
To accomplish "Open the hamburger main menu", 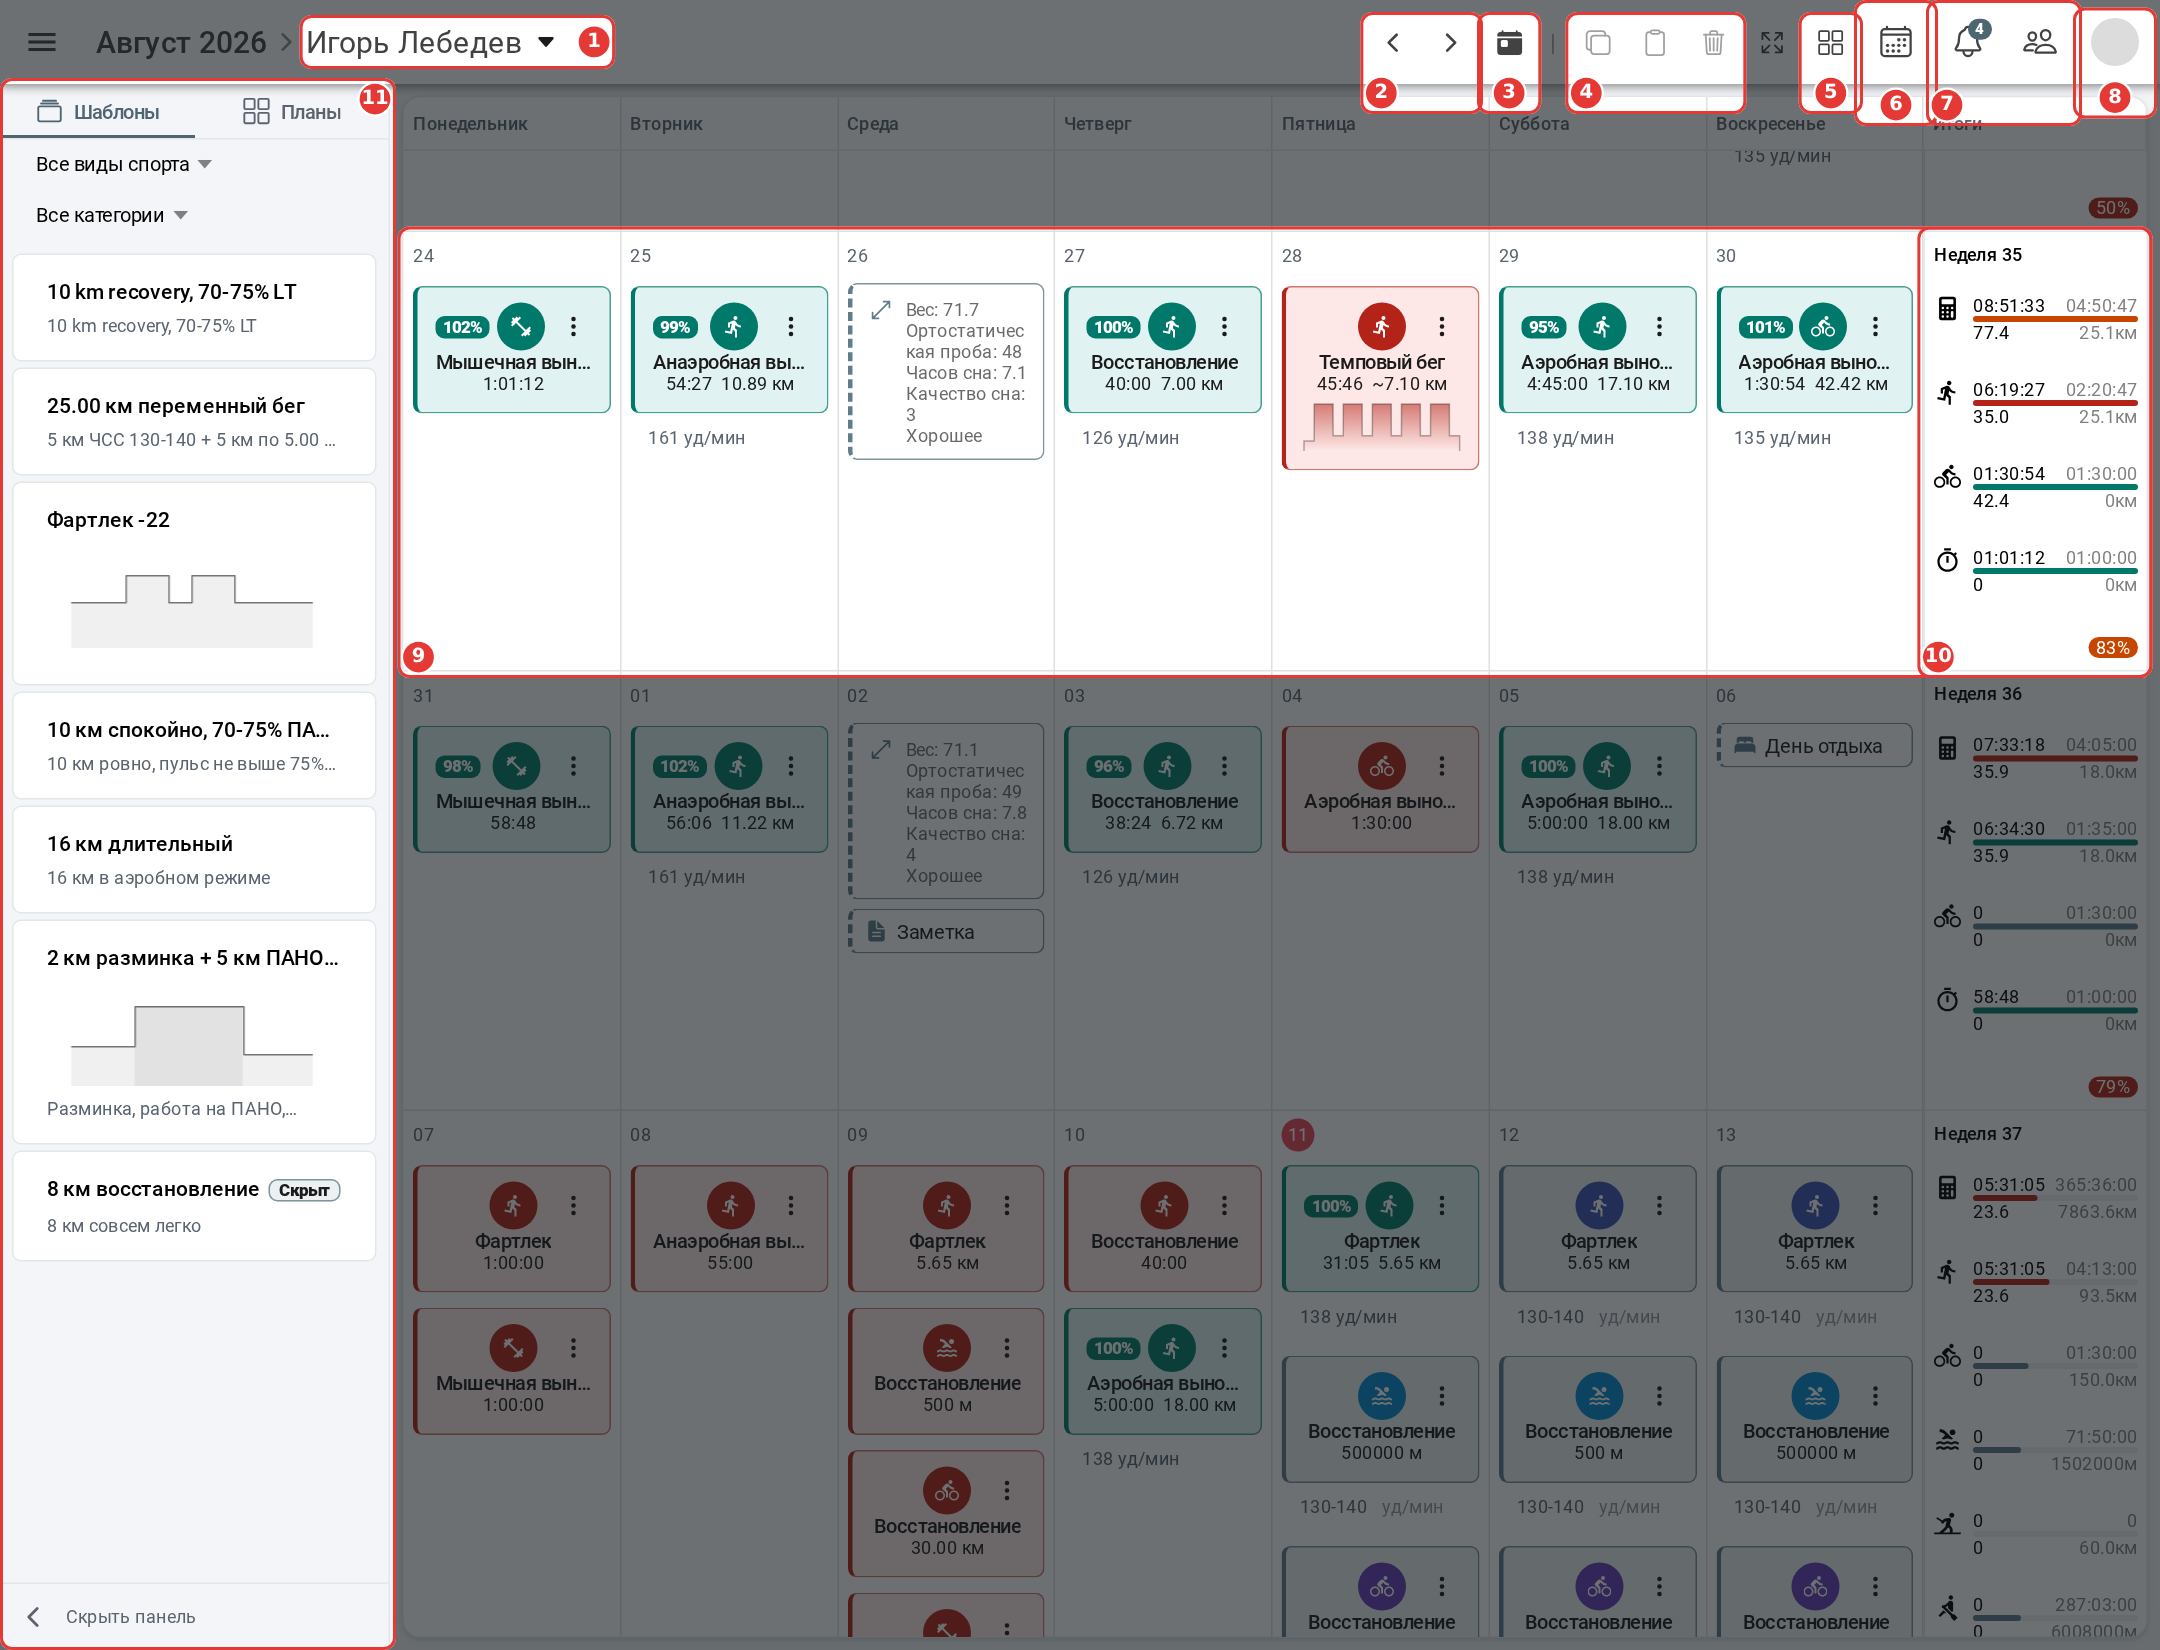I will pyautogui.click(x=42, y=42).
